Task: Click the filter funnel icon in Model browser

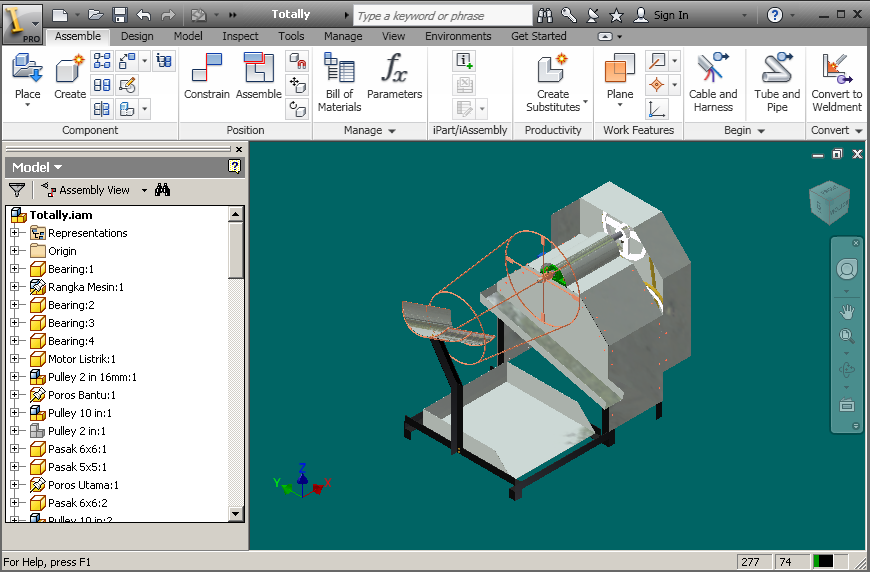Action: (x=17, y=190)
